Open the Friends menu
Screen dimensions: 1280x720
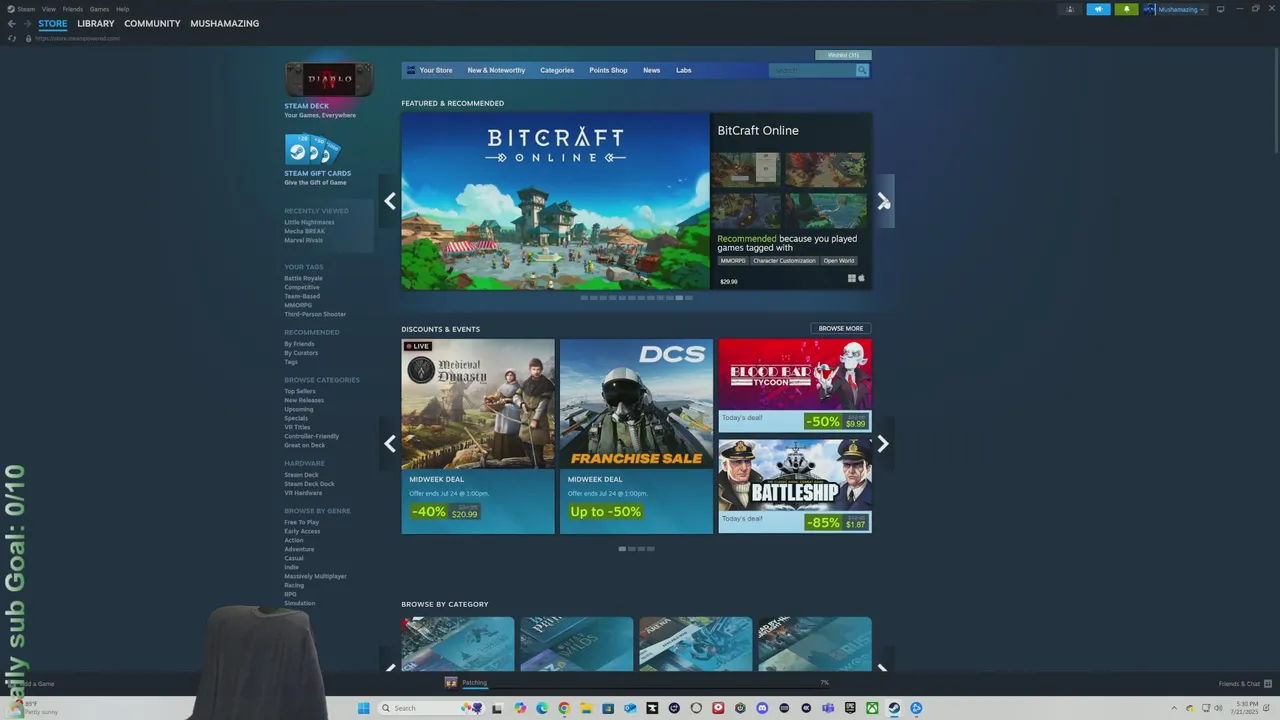pyautogui.click(x=73, y=9)
